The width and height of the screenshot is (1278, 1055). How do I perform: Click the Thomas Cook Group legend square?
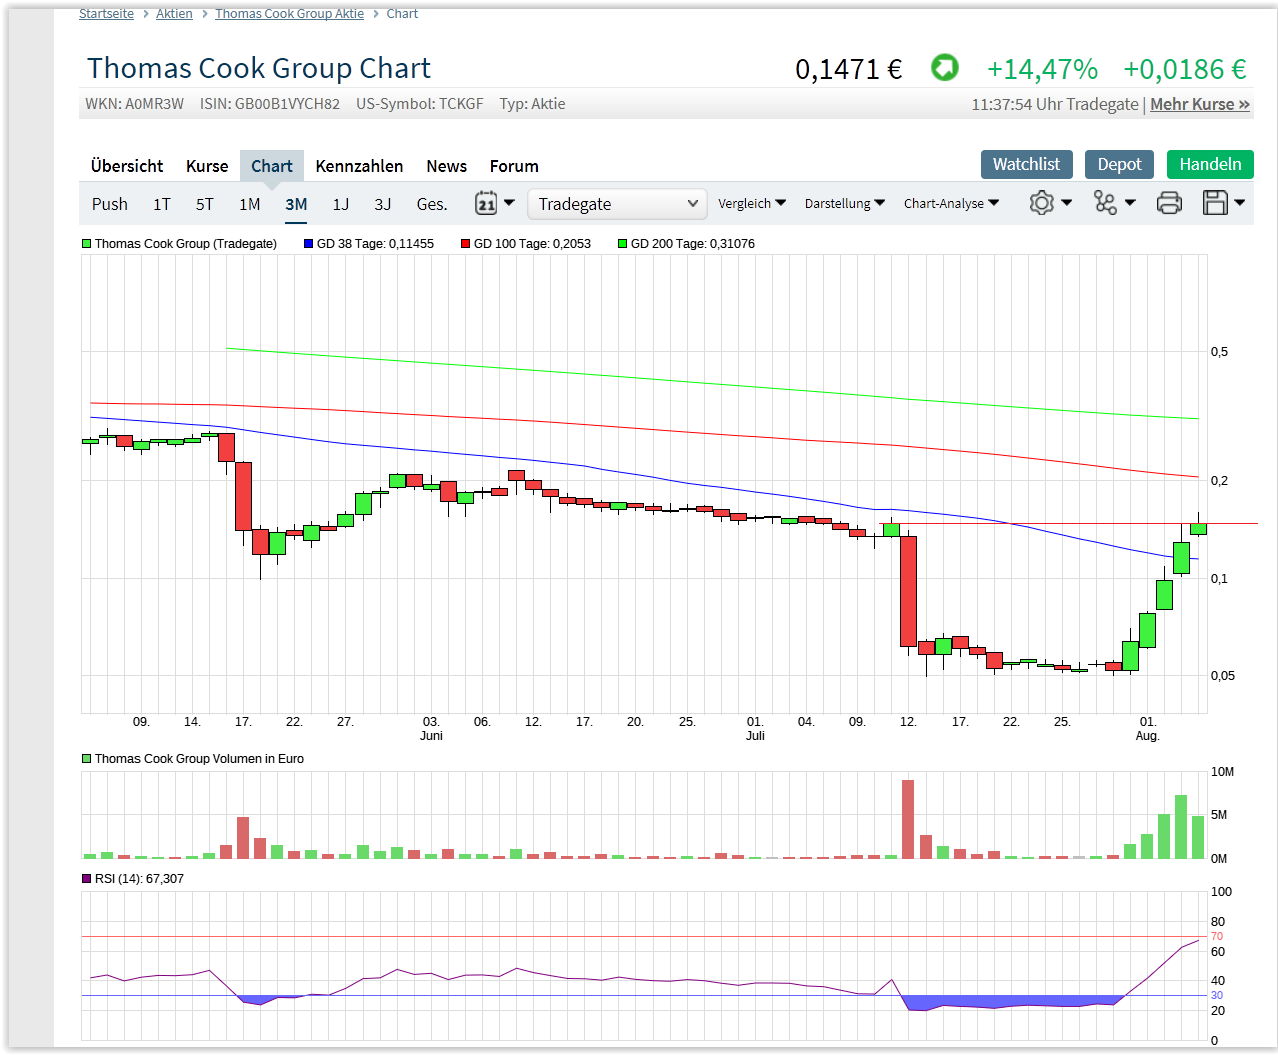coord(86,243)
